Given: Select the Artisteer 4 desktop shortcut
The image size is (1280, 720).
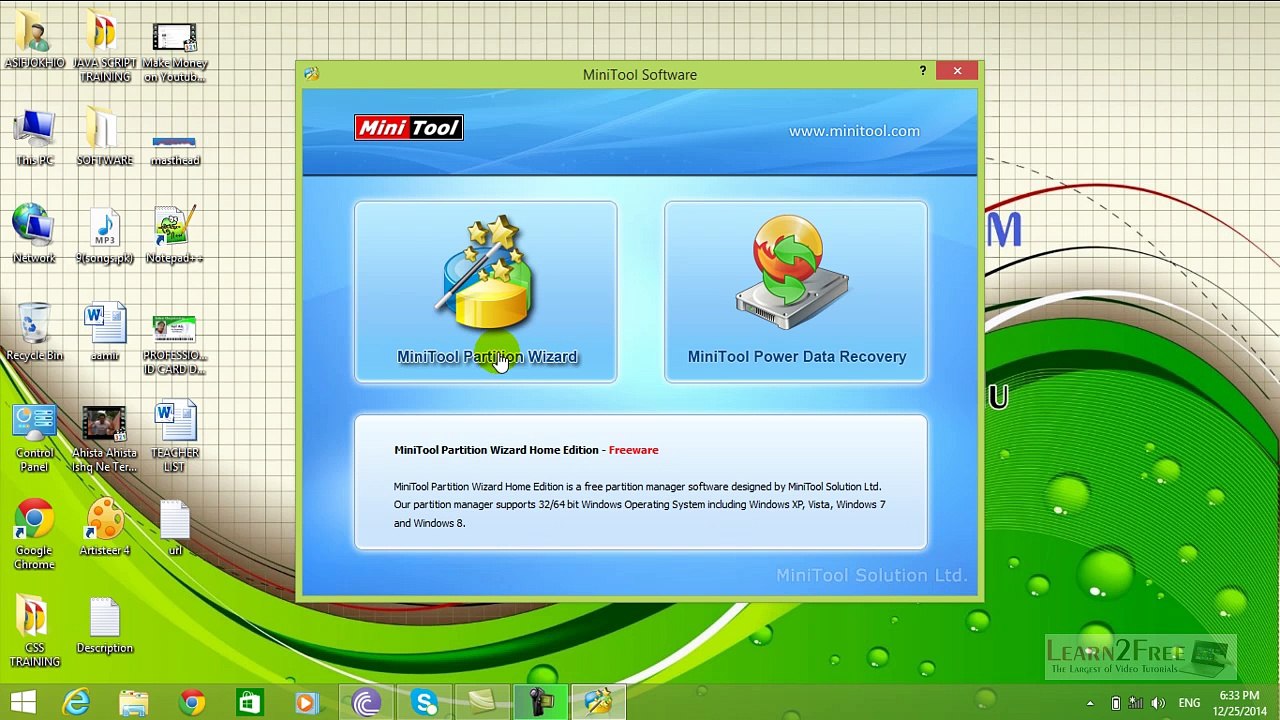Looking at the screenshot, I should click(104, 528).
